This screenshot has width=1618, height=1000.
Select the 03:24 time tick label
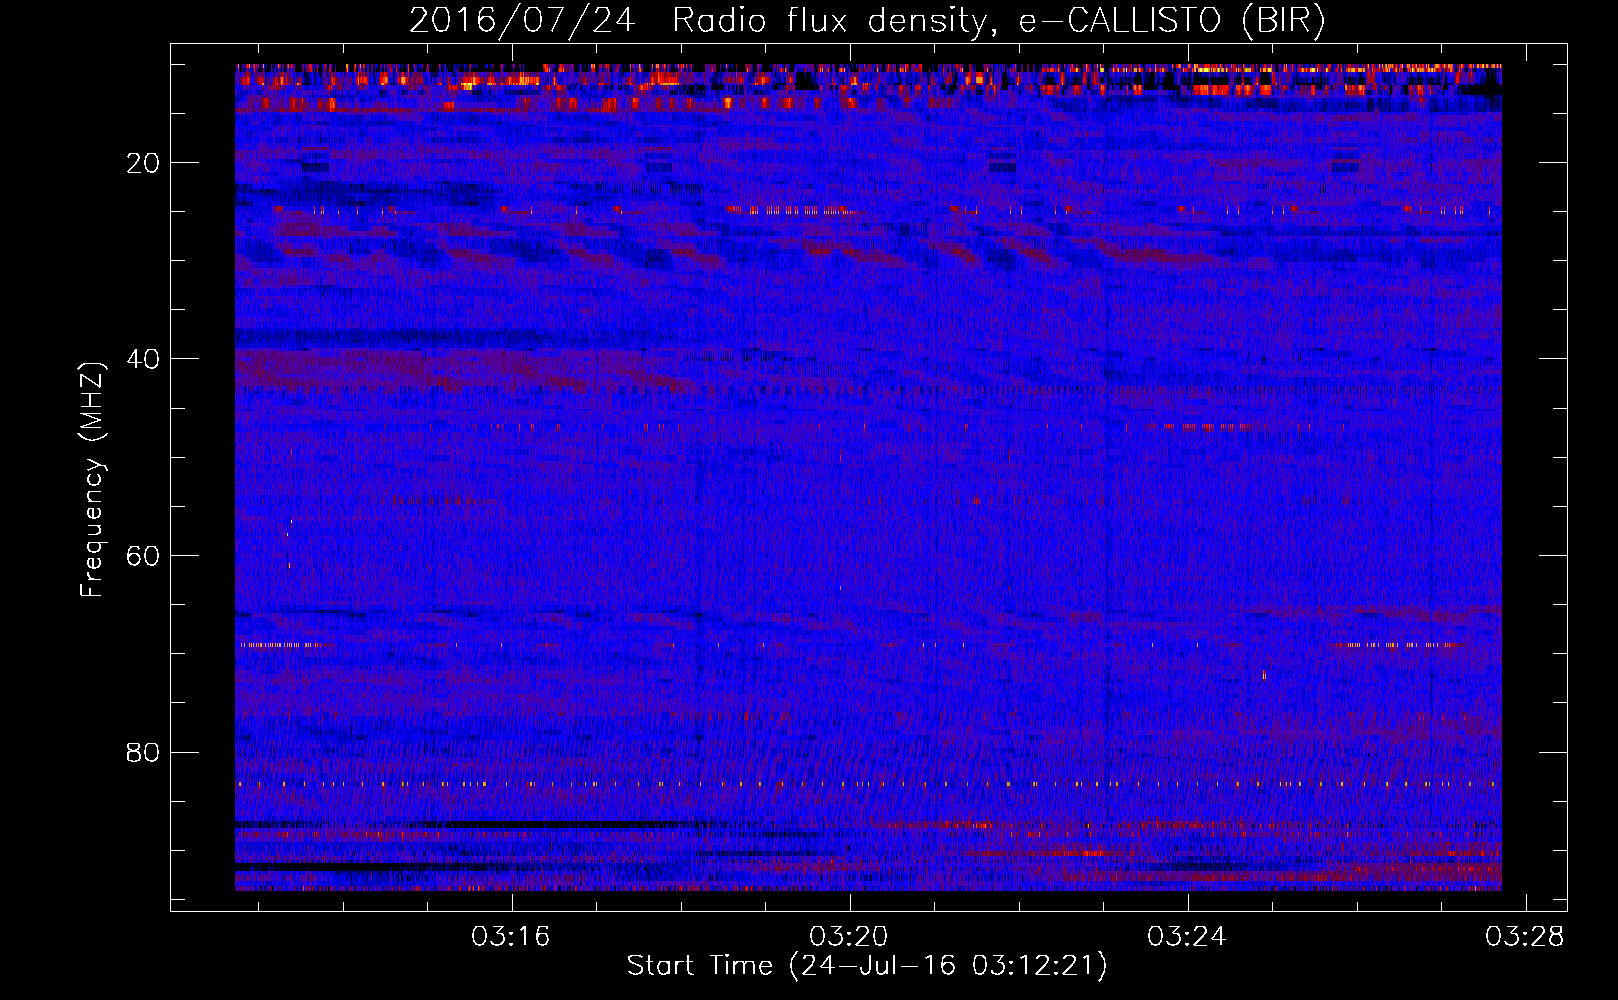(1187, 937)
